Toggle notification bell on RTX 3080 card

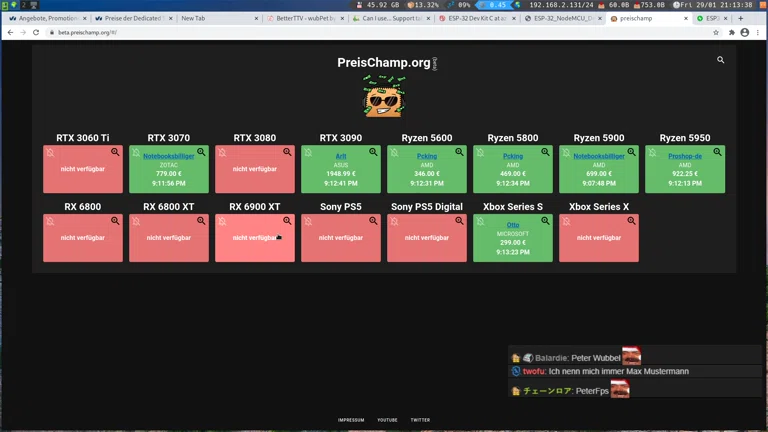[x=222, y=153]
